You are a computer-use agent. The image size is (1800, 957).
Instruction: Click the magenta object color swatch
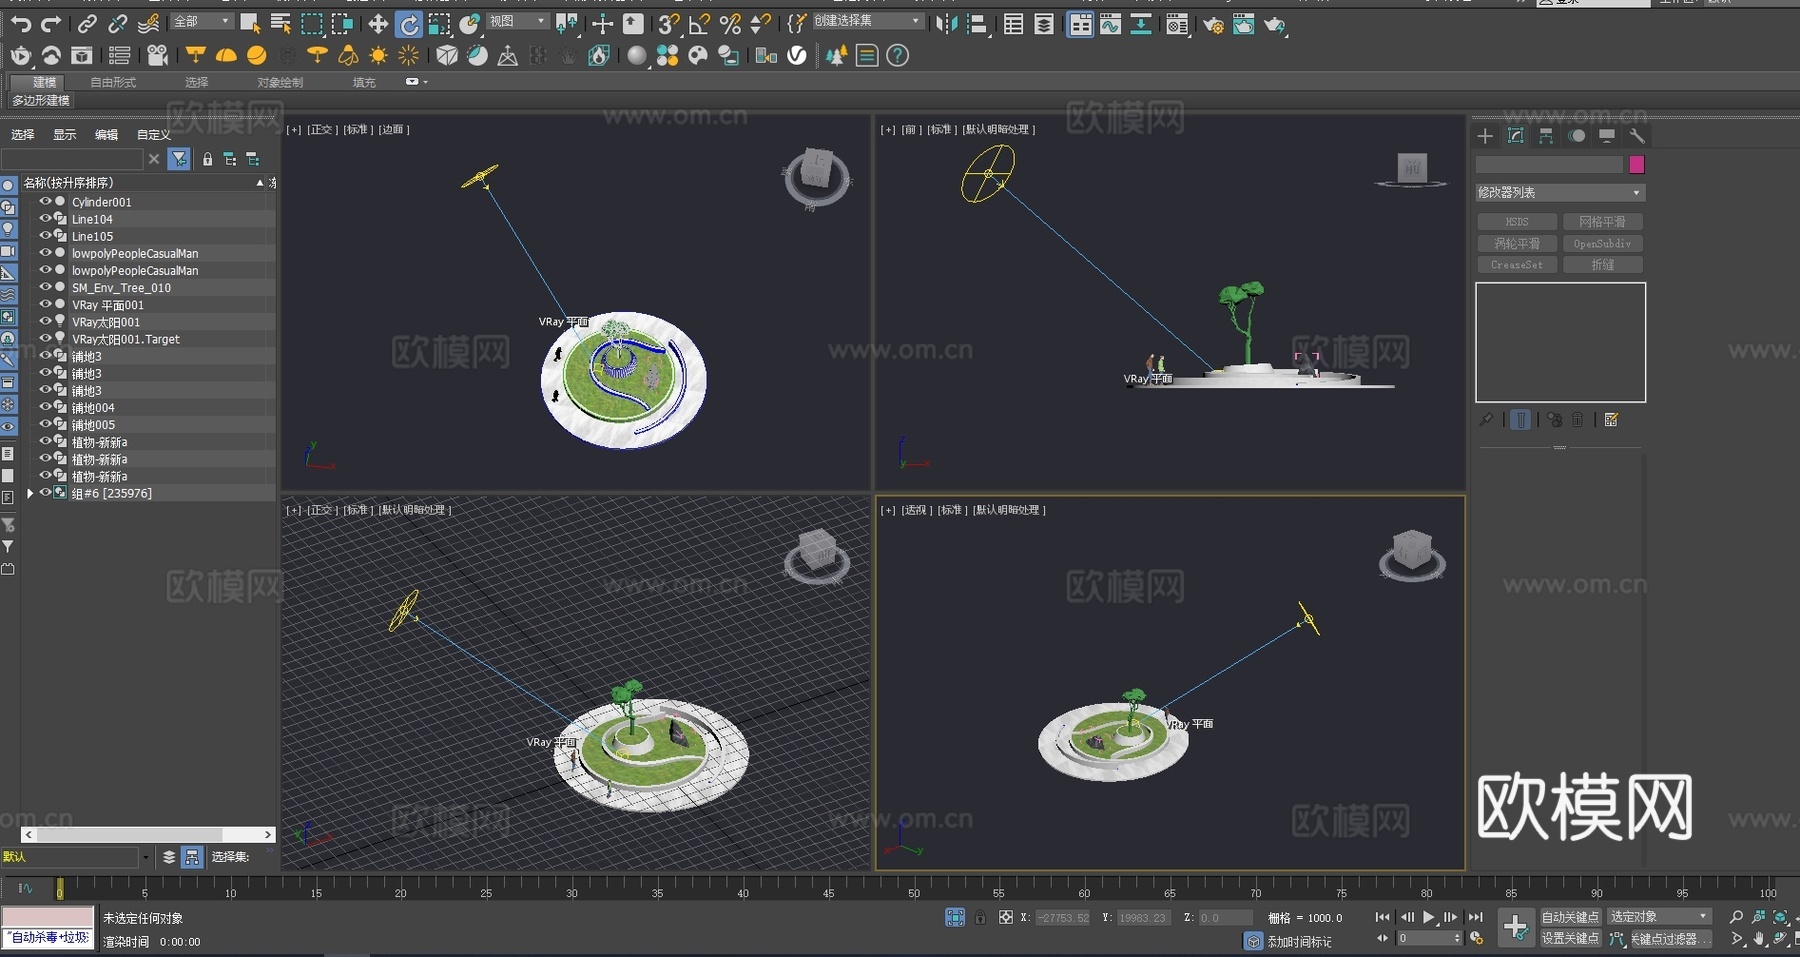click(x=1636, y=164)
